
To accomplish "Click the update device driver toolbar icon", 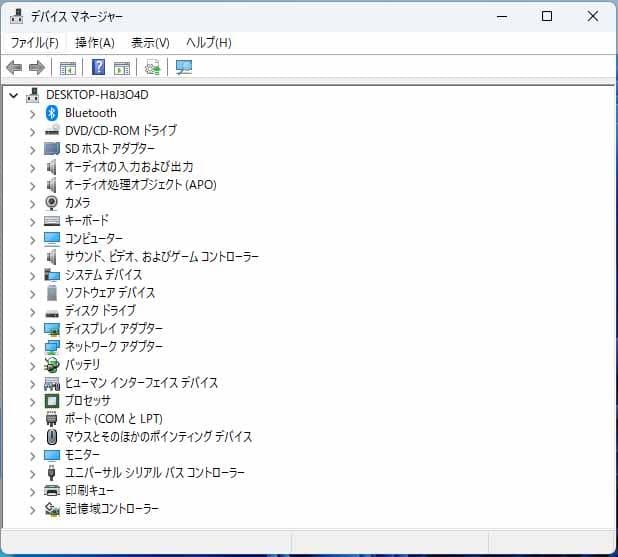I will [x=153, y=67].
